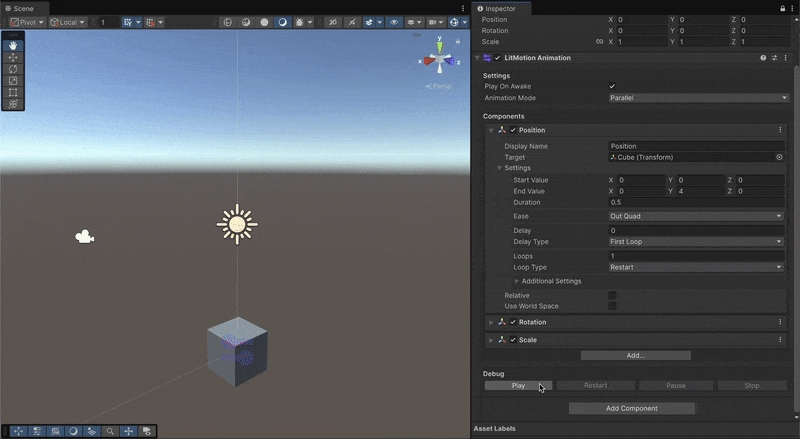Click the snap increment icon
The width and height of the screenshot is (800, 439).
point(149,22)
